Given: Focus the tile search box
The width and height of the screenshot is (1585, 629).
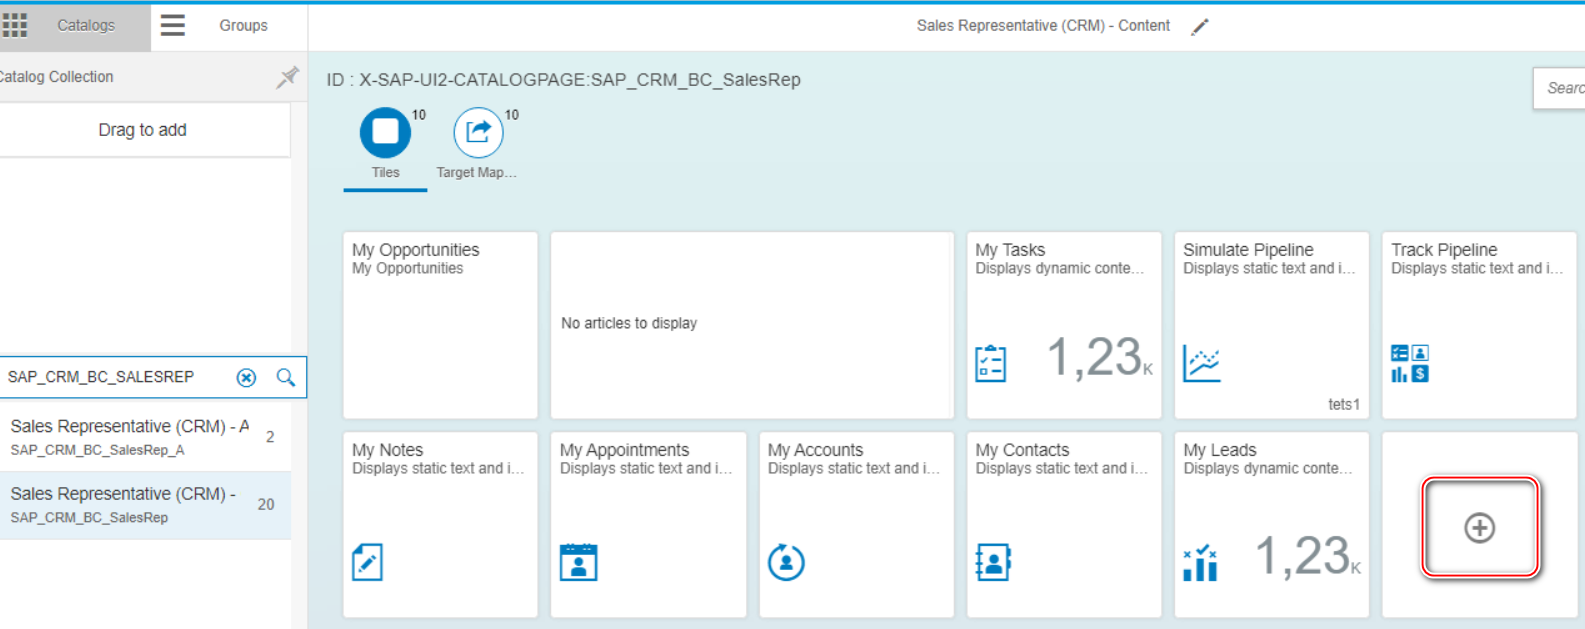Looking at the screenshot, I should coord(1562,88).
